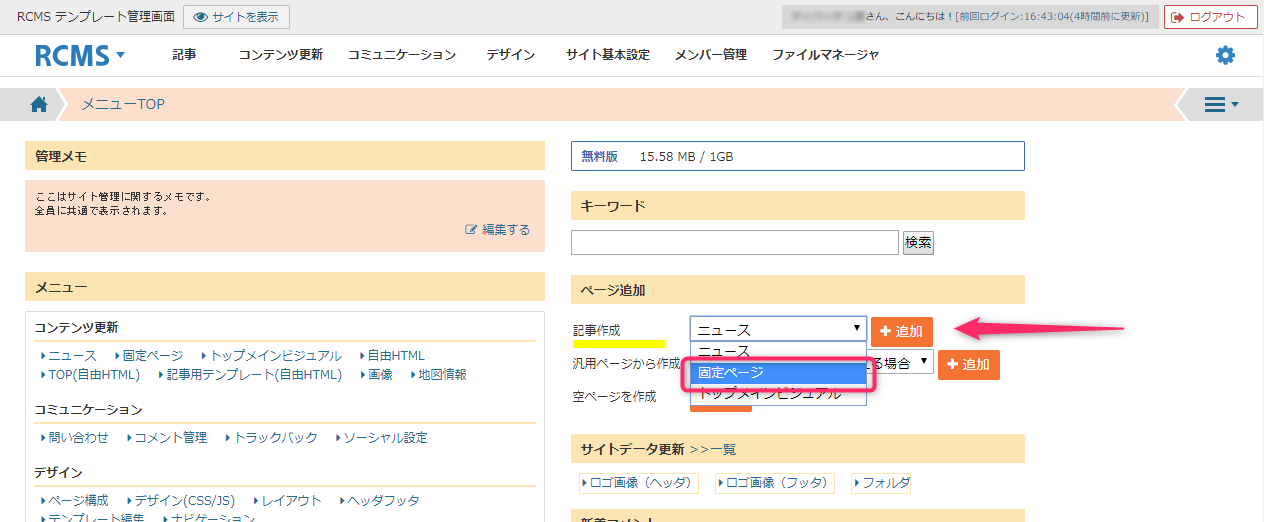Open the デザイン menu in navbar
The width and height of the screenshot is (1264, 522).
tap(510, 55)
